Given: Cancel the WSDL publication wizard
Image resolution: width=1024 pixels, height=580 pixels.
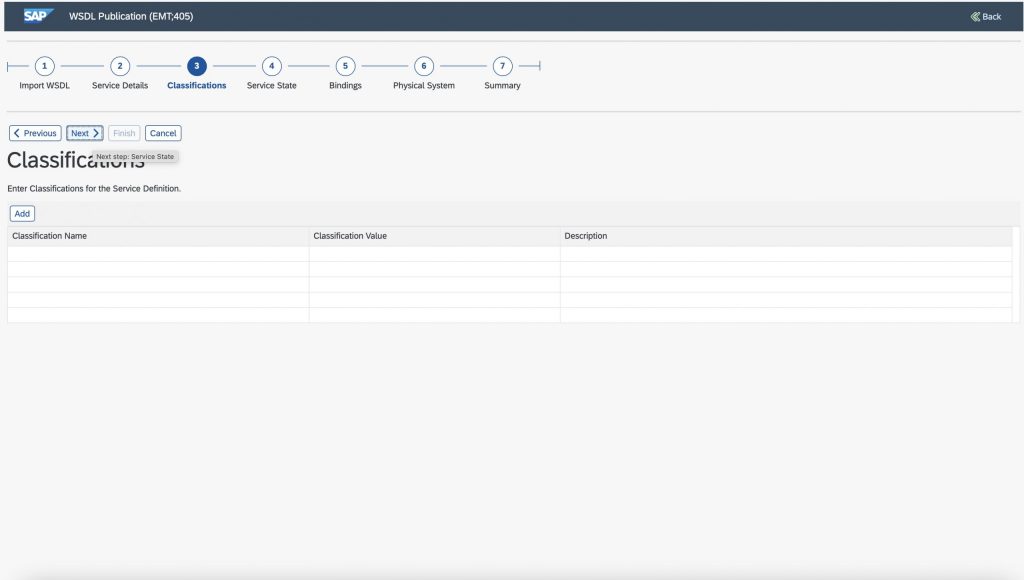Looking at the screenshot, I should [163, 133].
